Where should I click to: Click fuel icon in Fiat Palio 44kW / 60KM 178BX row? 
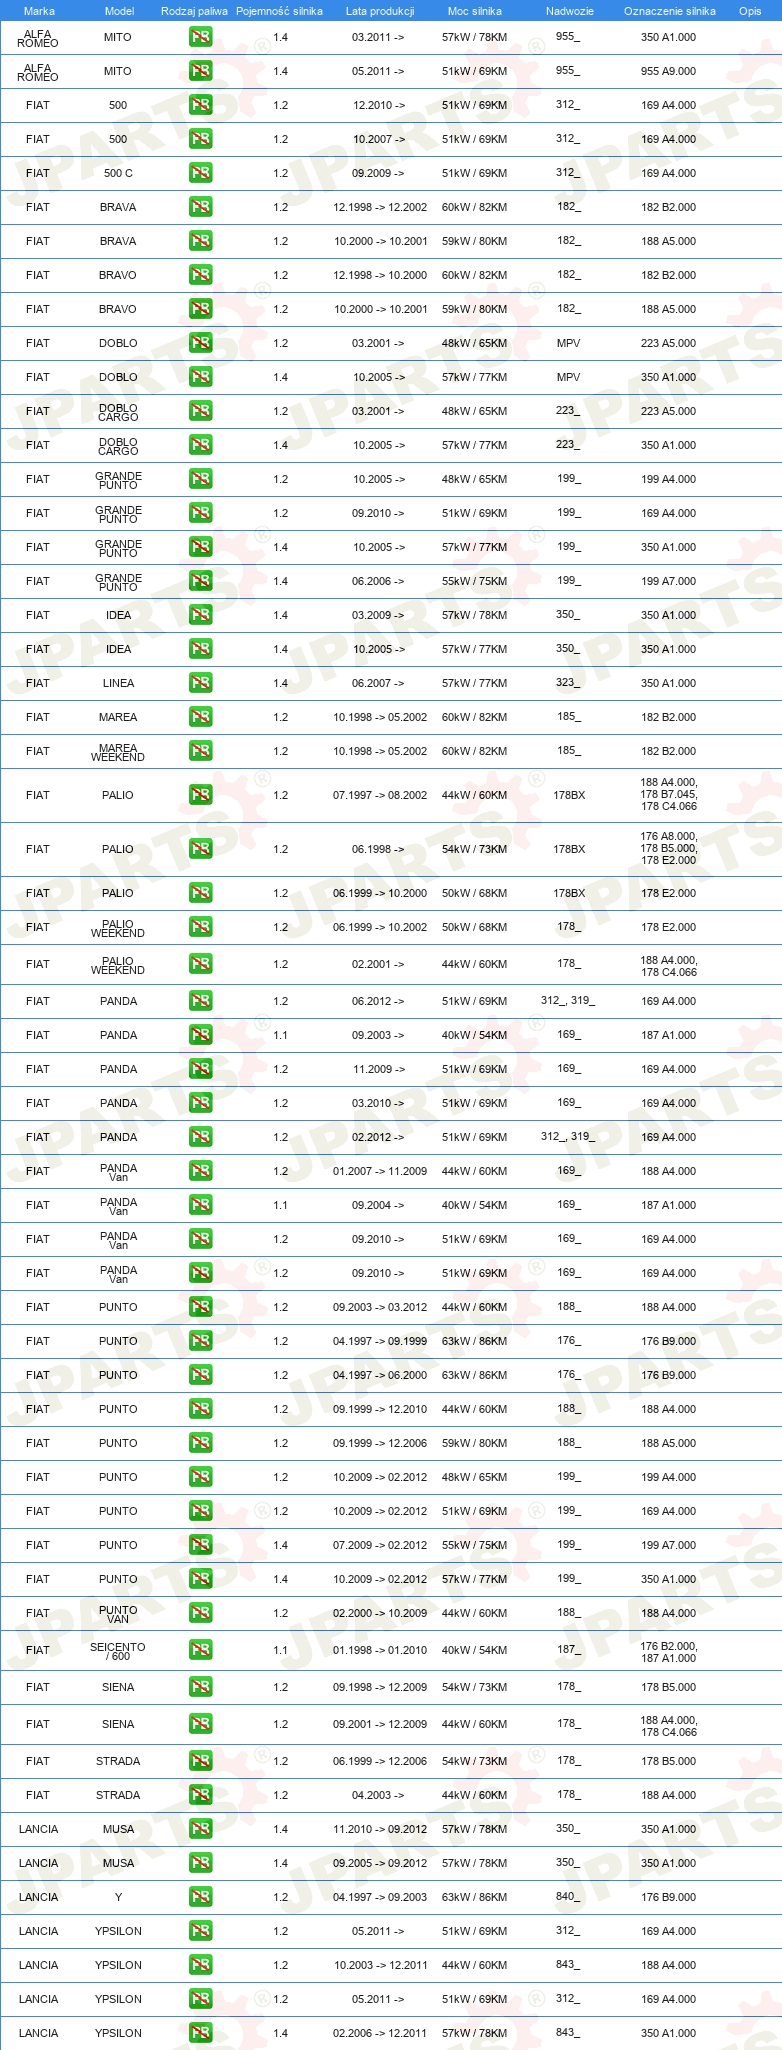tap(200, 795)
